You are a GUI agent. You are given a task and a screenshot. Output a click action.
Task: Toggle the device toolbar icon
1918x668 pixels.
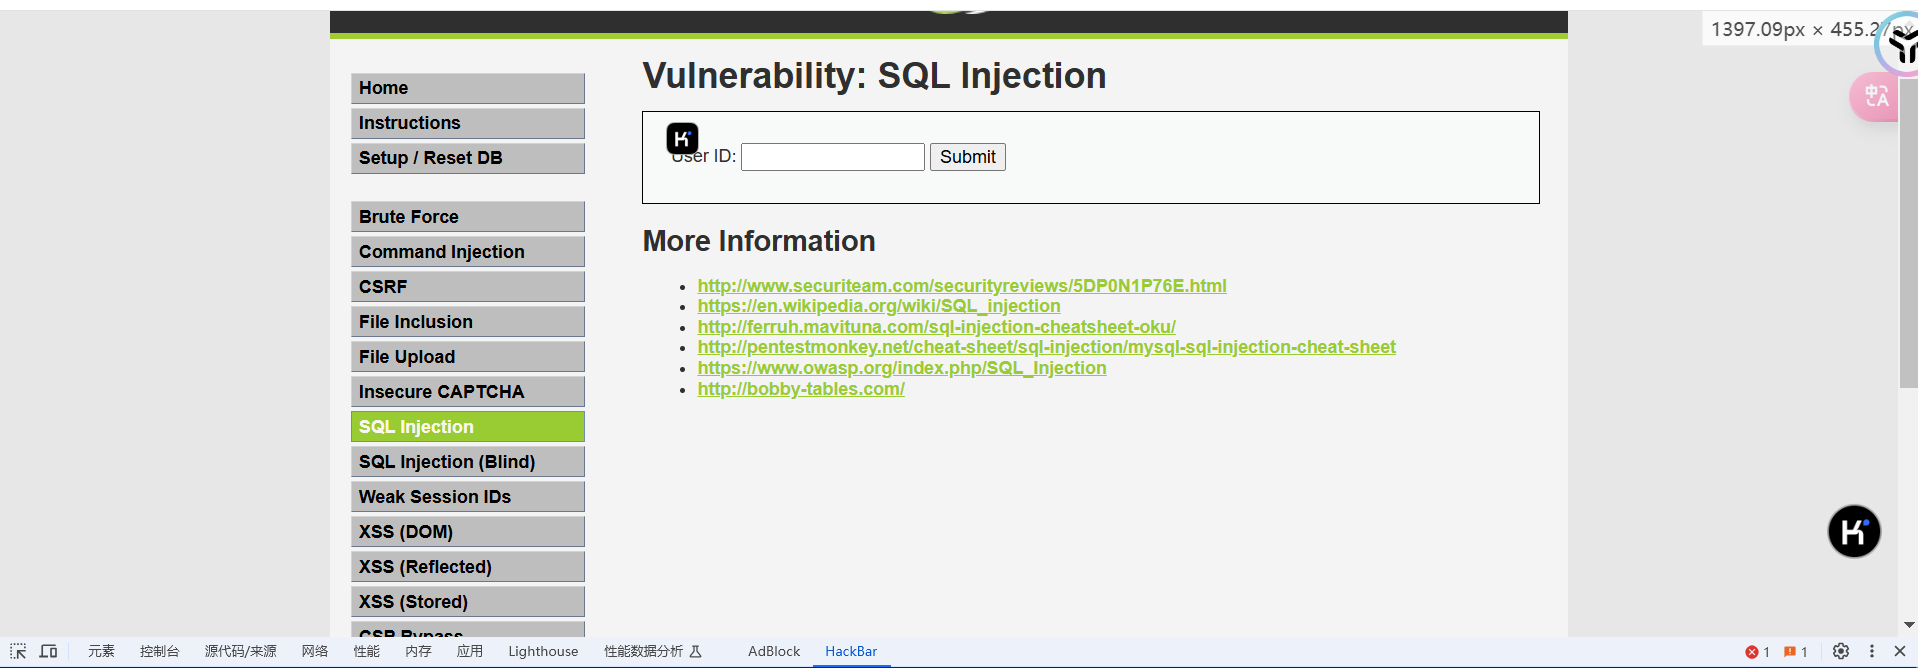(48, 651)
